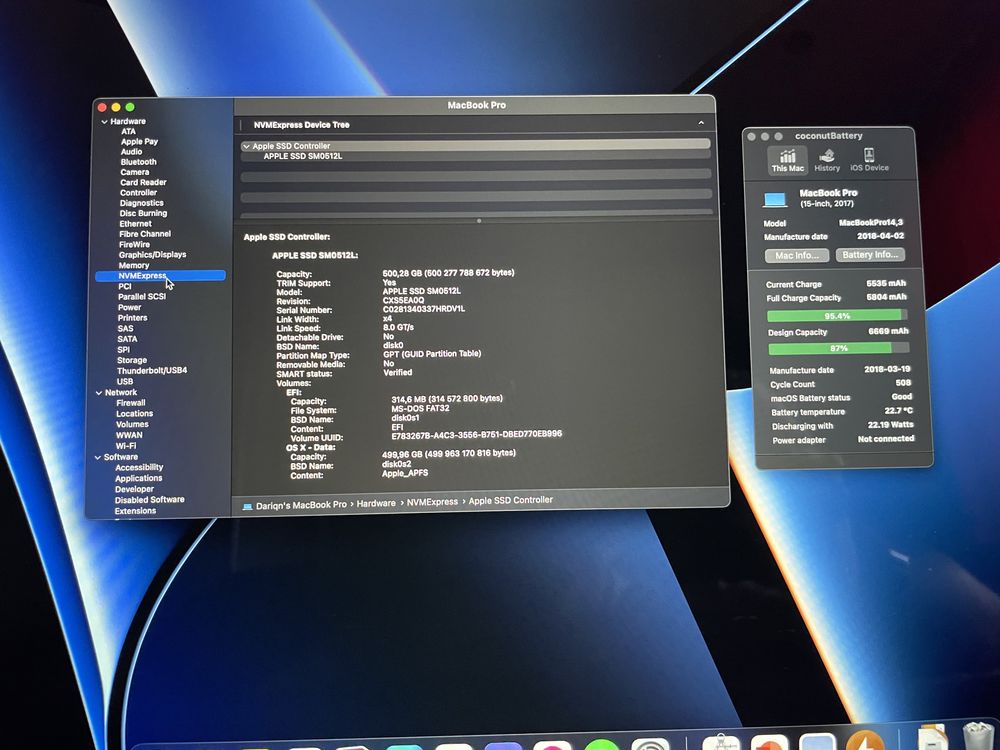Viewport: 1000px width, 750px height.
Task: Select Accessibility under Software
Action: (x=139, y=467)
